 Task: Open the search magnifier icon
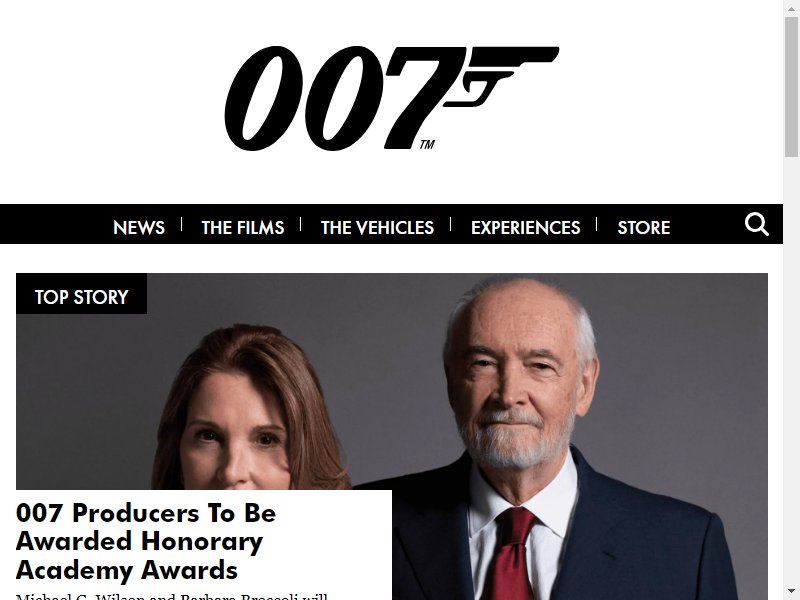point(756,224)
